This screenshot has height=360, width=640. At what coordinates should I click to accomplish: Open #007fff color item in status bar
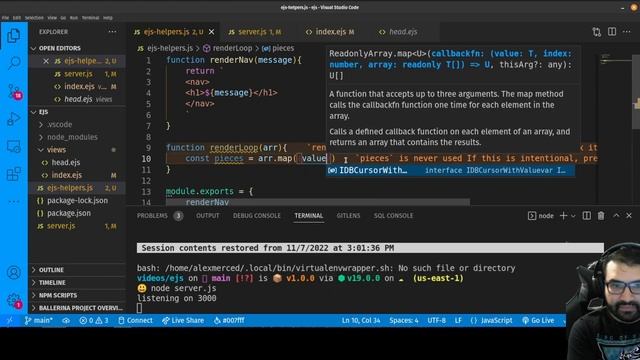(x=229, y=321)
